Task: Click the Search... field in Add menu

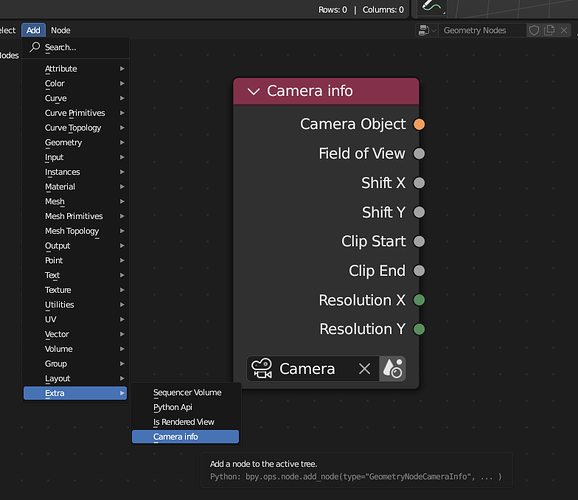Action: click(x=76, y=48)
